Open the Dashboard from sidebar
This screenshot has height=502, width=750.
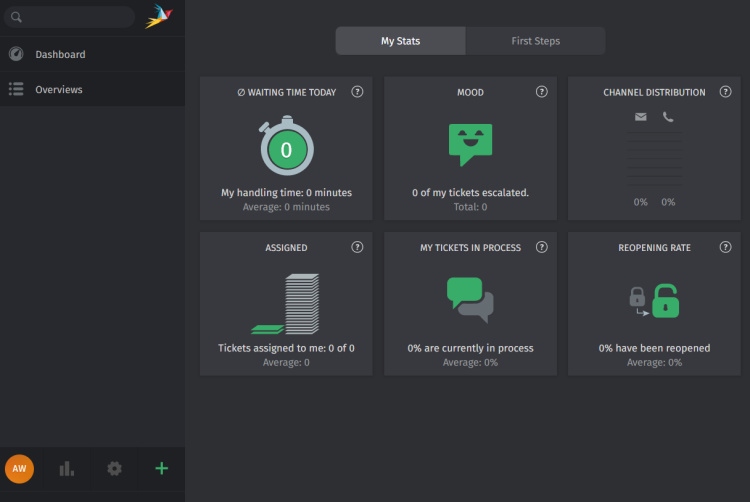[60, 54]
